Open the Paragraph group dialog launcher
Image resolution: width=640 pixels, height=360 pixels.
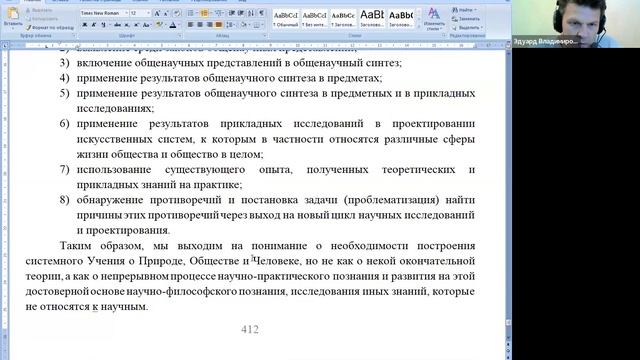[x=264, y=36]
